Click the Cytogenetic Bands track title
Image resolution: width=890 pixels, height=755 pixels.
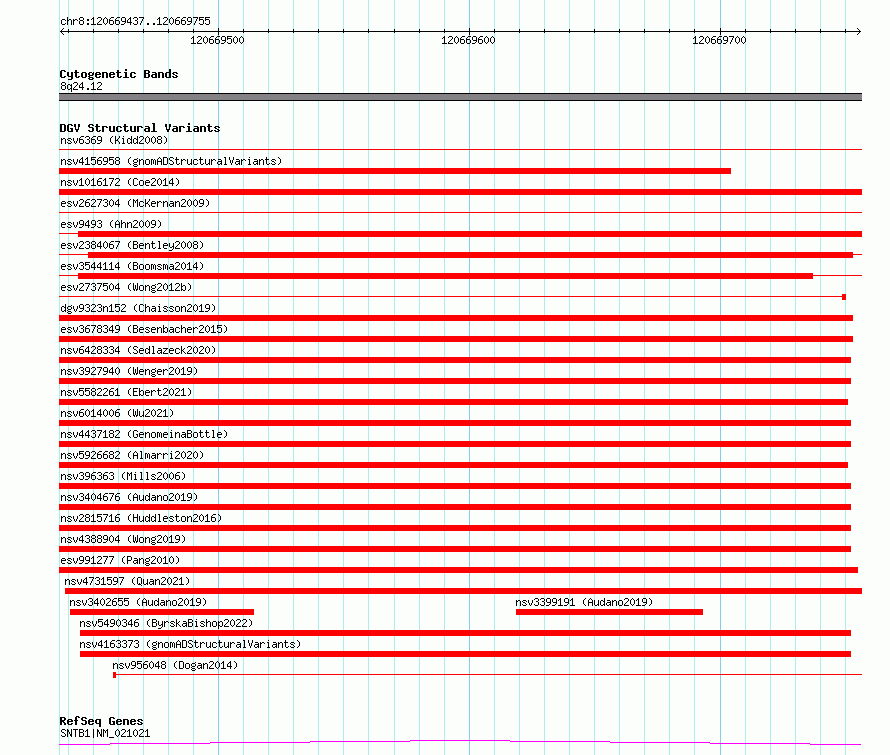119,74
